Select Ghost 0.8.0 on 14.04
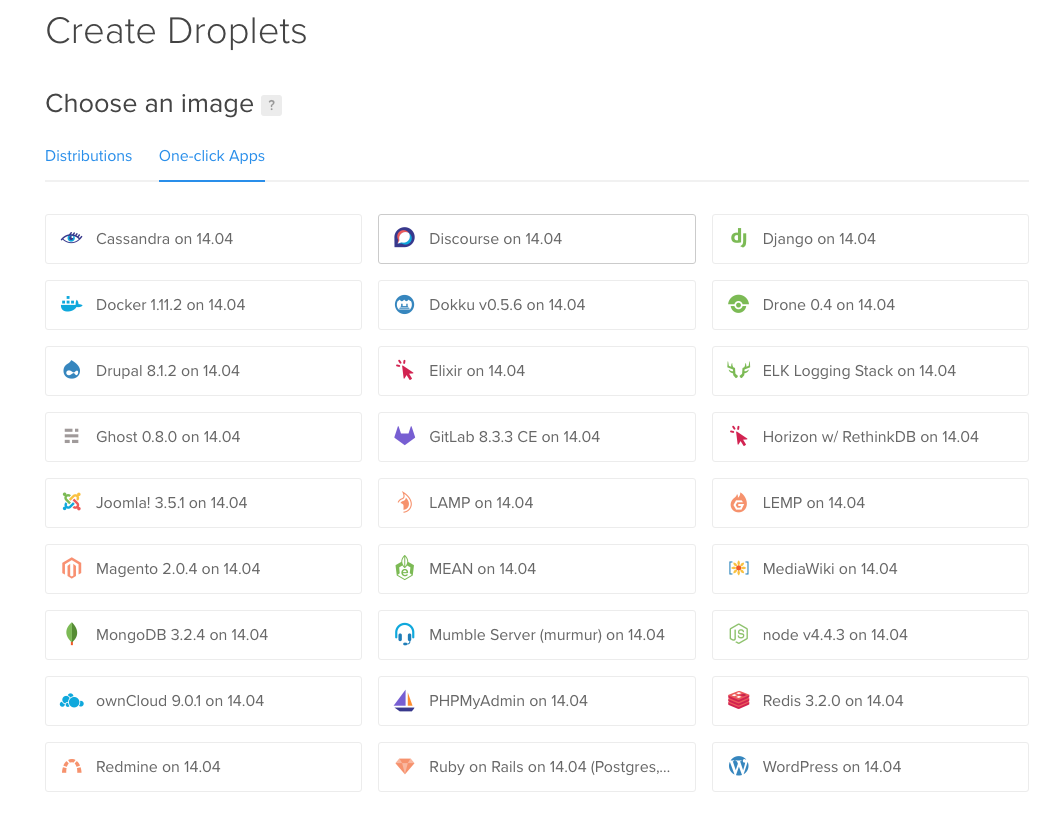Viewport: 1051px width, 819px height. point(203,437)
